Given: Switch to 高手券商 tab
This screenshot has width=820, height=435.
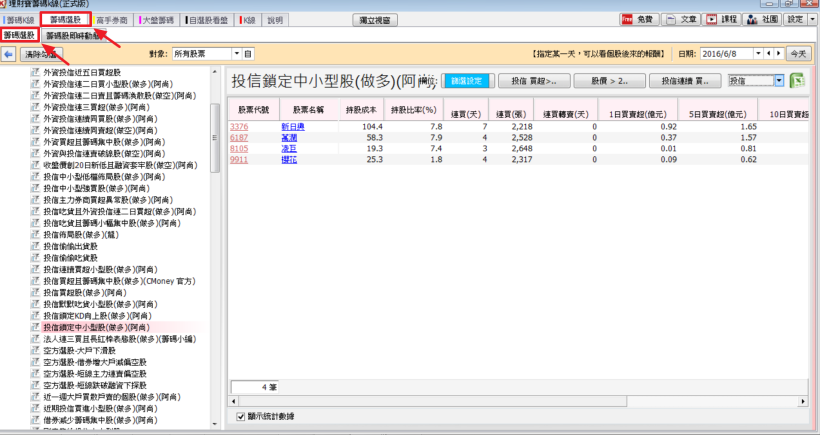Looking at the screenshot, I should click(110, 20).
